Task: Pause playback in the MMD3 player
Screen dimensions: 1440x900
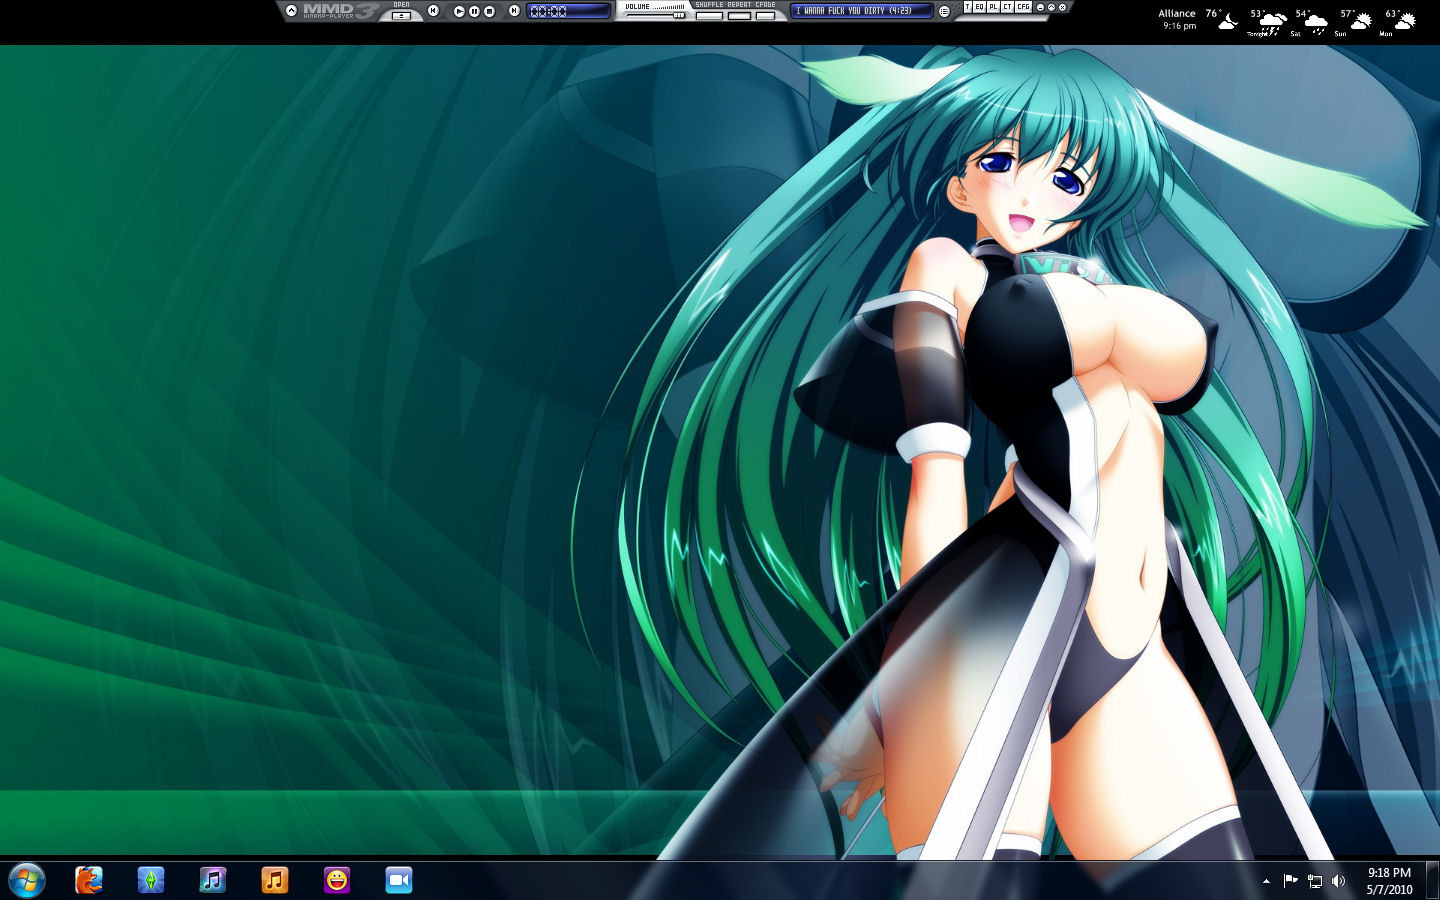Action: coord(474,11)
